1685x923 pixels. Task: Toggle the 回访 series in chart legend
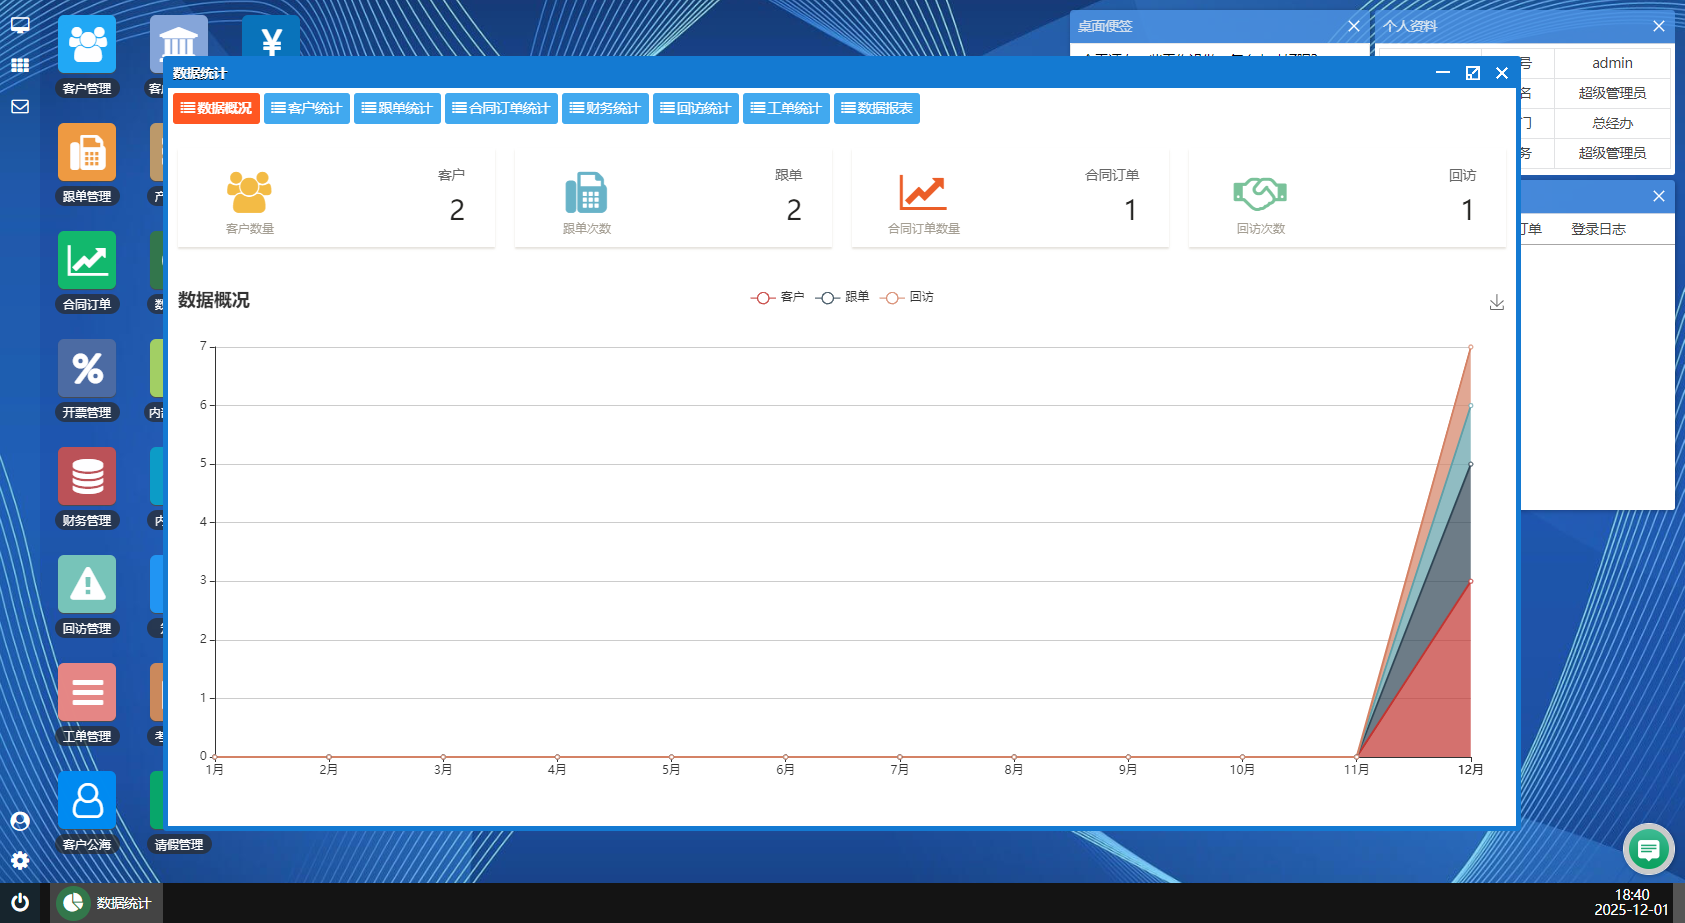click(x=908, y=297)
